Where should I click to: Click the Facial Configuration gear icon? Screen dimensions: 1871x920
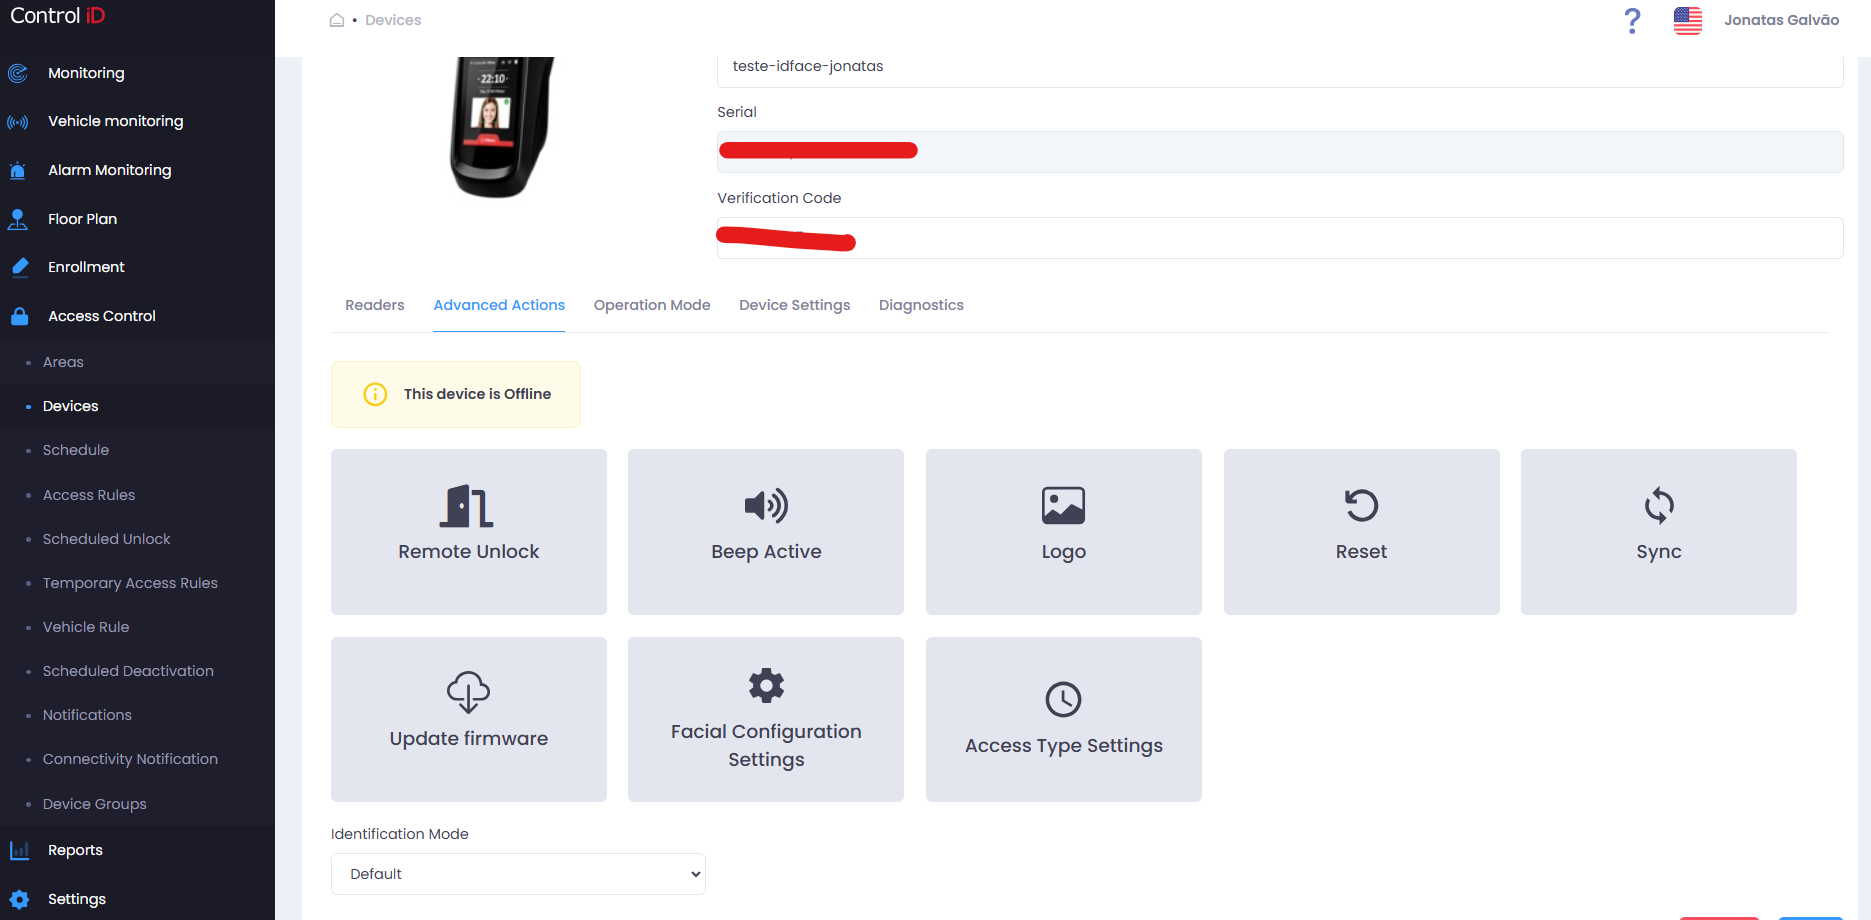point(766,685)
